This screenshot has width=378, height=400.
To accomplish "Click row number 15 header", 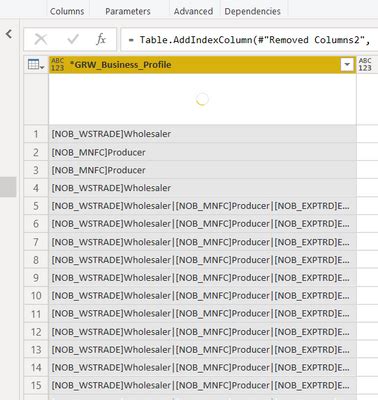I will point(36,386).
